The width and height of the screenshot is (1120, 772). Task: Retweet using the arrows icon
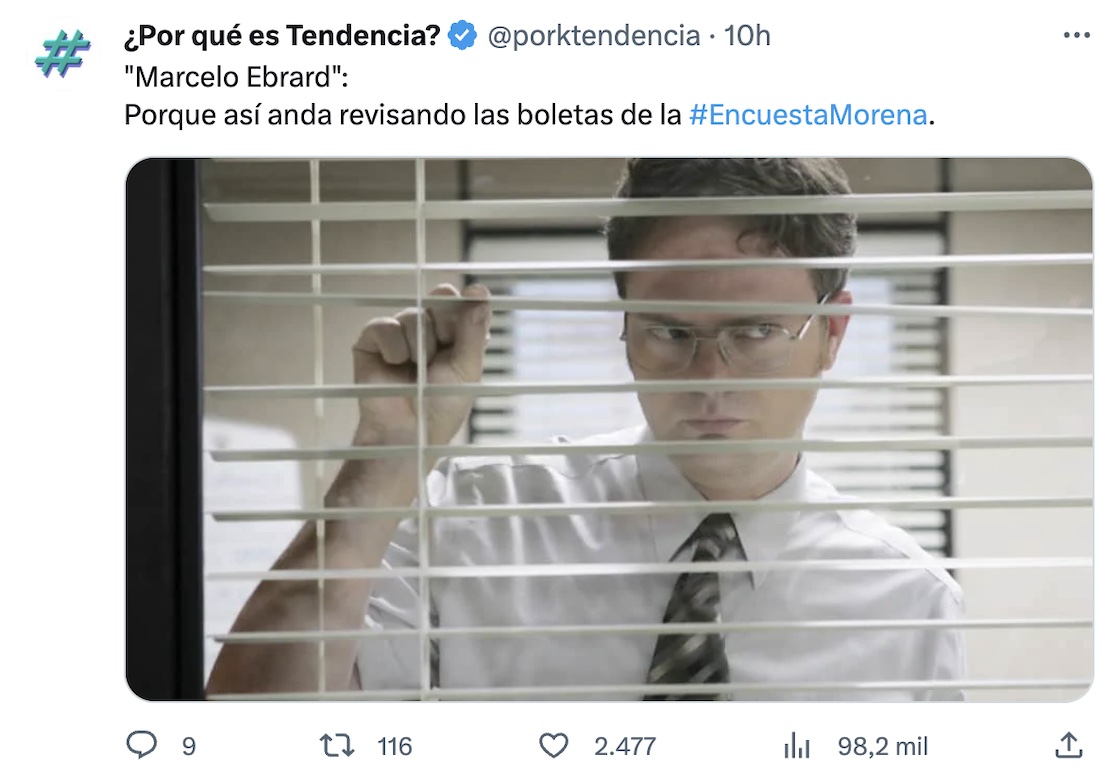336,746
